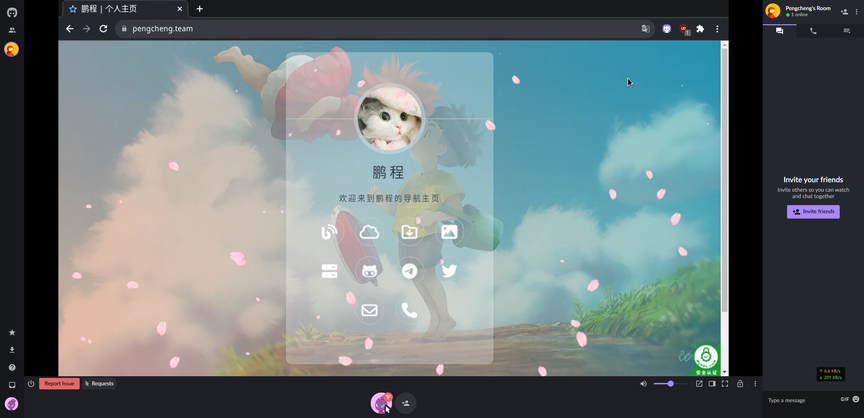
Task: Click the download icon in sidebar
Action: click(12, 350)
